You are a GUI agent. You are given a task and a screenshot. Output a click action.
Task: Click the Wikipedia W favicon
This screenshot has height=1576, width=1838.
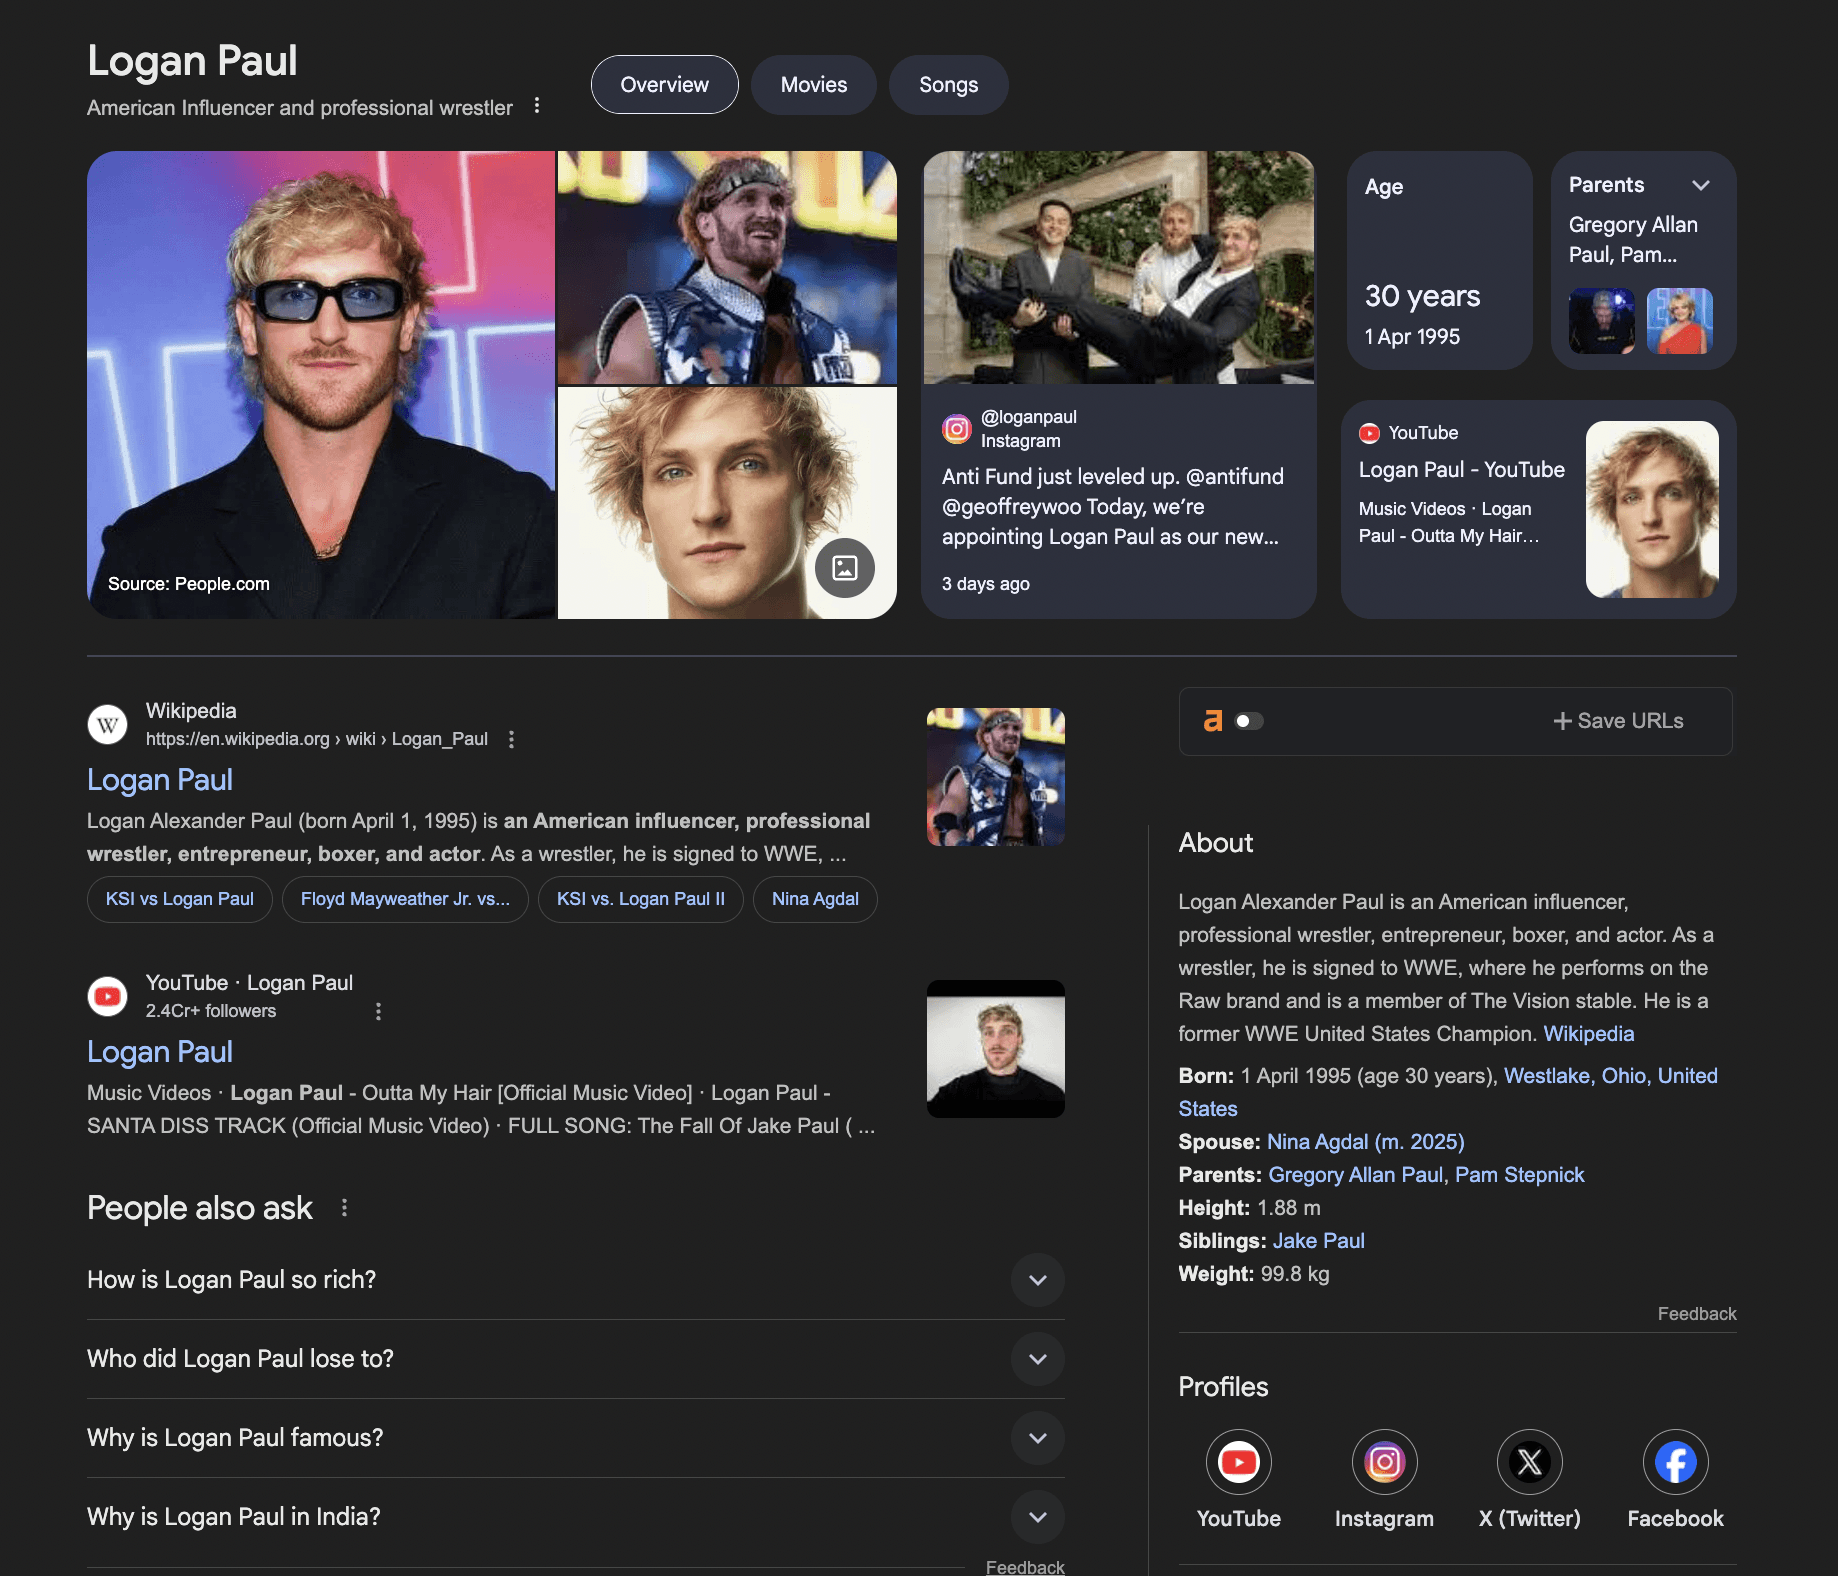tap(107, 724)
